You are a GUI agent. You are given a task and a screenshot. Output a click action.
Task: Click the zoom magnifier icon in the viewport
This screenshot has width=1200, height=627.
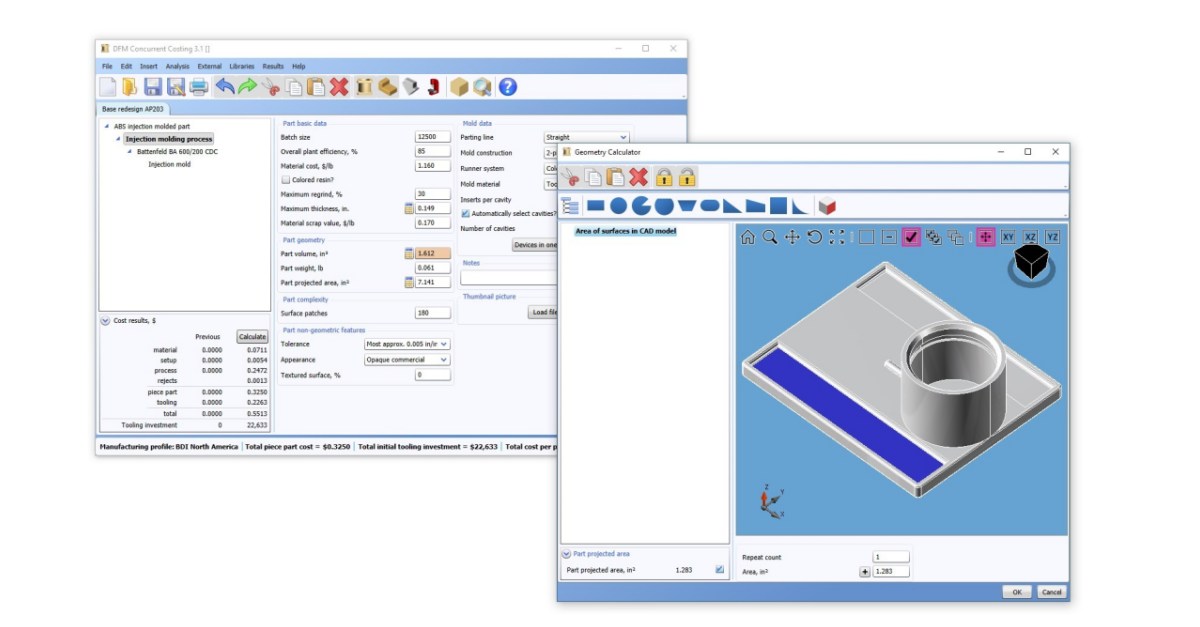pyautogui.click(x=769, y=237)
